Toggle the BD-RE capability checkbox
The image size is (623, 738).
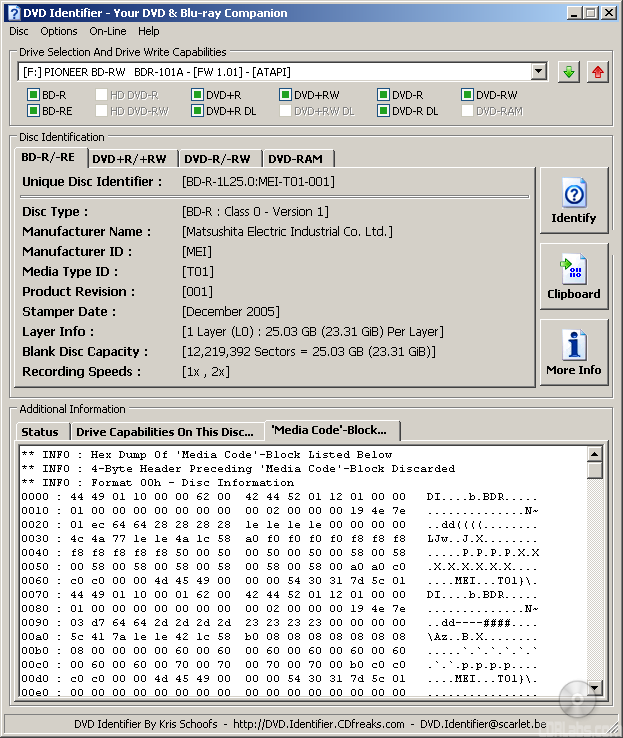(x=33, y=111)
